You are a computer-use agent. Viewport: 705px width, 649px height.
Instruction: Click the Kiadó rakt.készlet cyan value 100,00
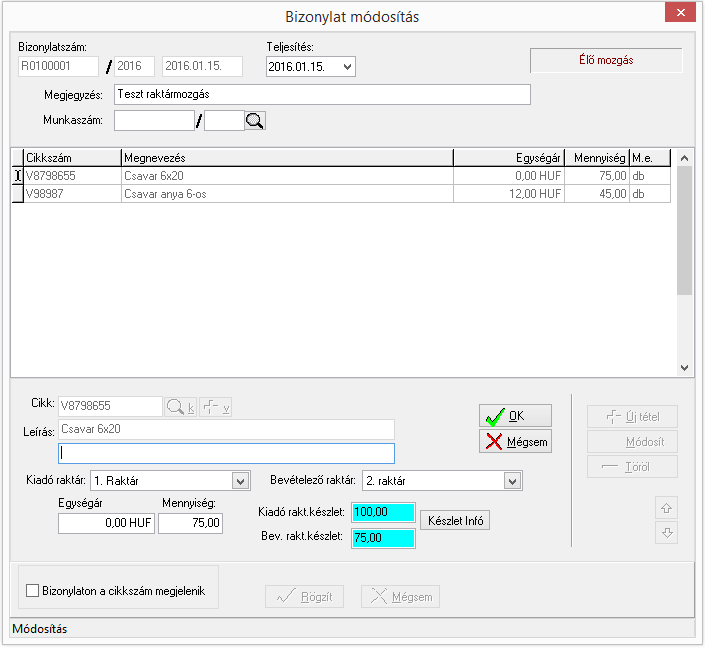pyautogui.click(x=383, y=512)
